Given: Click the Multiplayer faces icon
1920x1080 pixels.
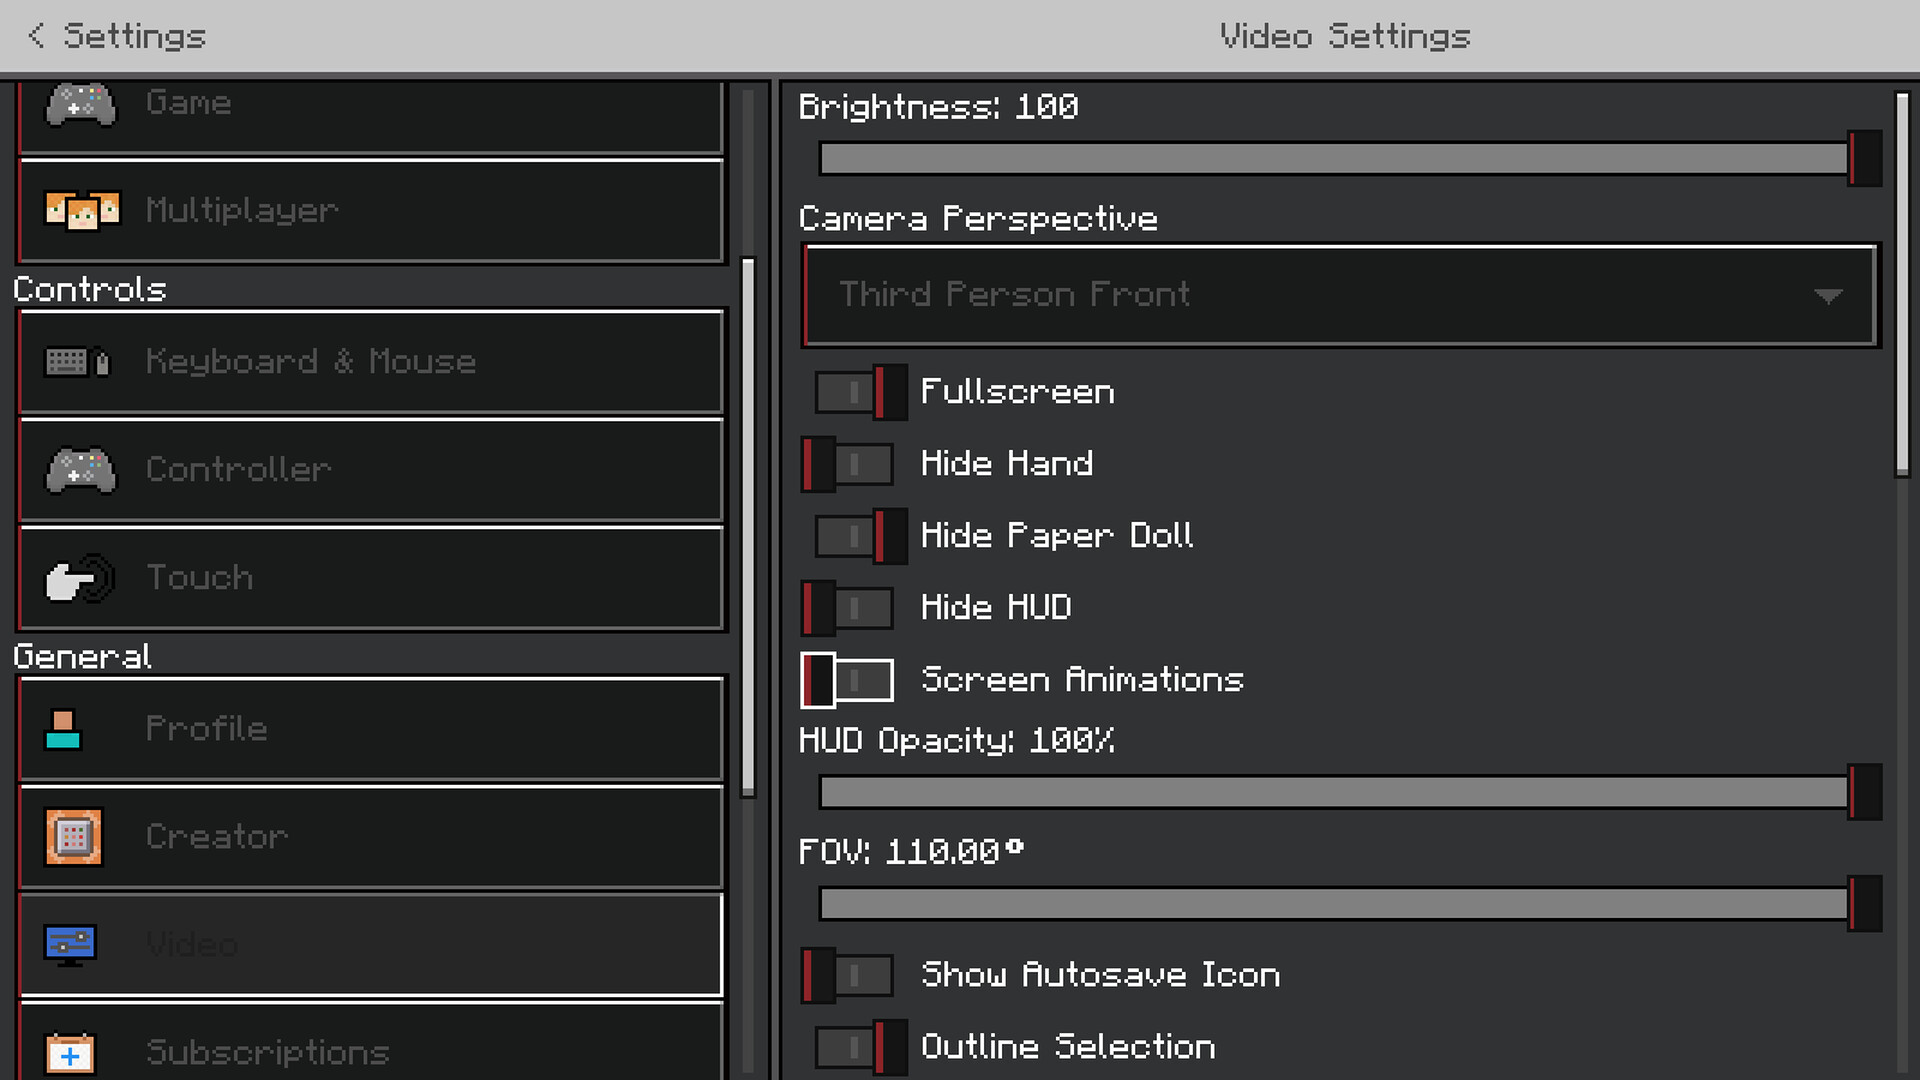Looking at the screenshot, I should tap(82, 210).
